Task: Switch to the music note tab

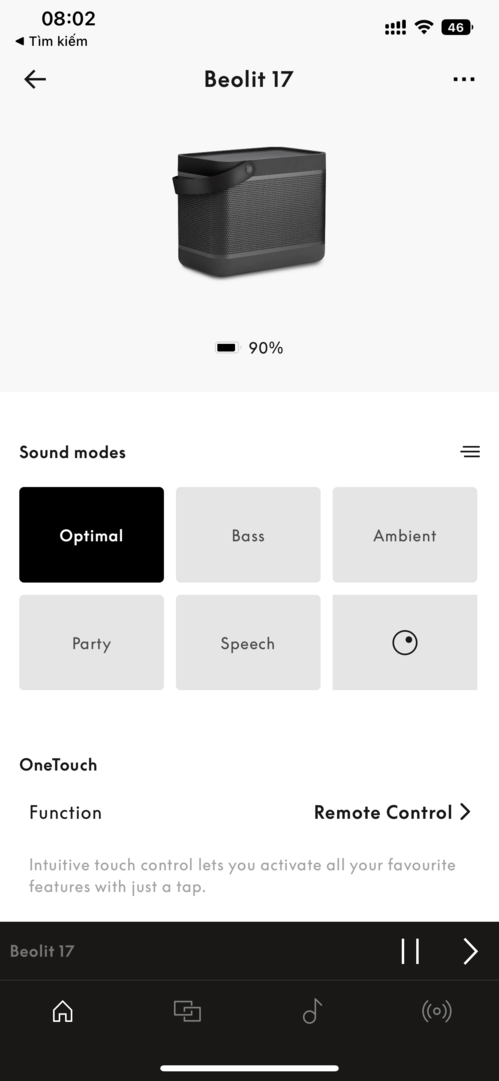Action: 312,1011
